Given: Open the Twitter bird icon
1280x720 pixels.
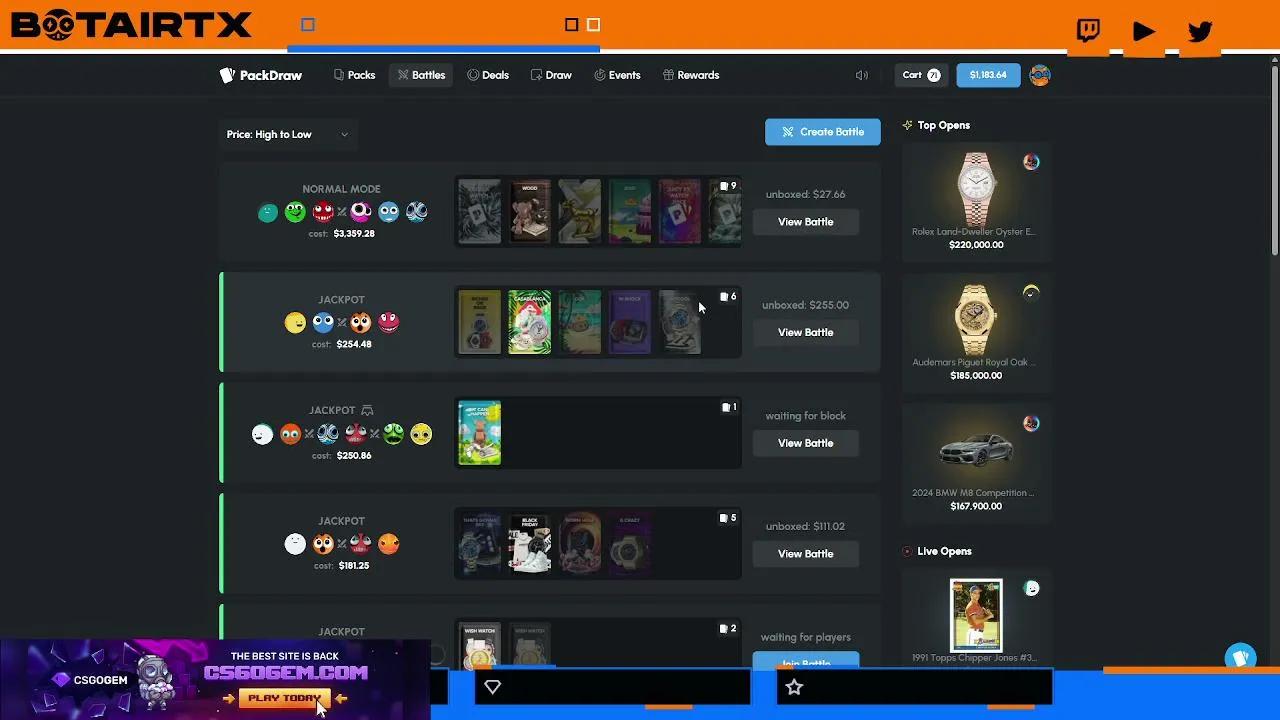Looking at the screenshot, I should (1200, 31).
